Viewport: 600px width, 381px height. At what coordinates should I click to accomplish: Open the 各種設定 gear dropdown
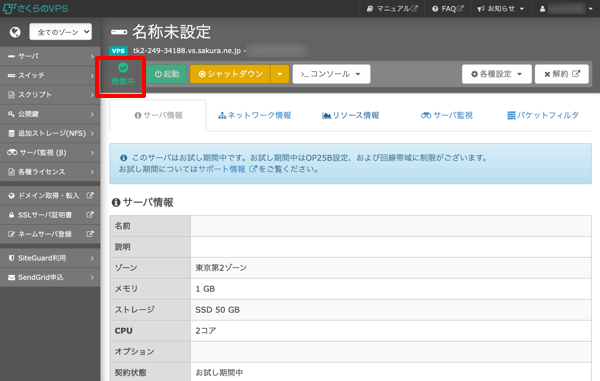point(497,74)
